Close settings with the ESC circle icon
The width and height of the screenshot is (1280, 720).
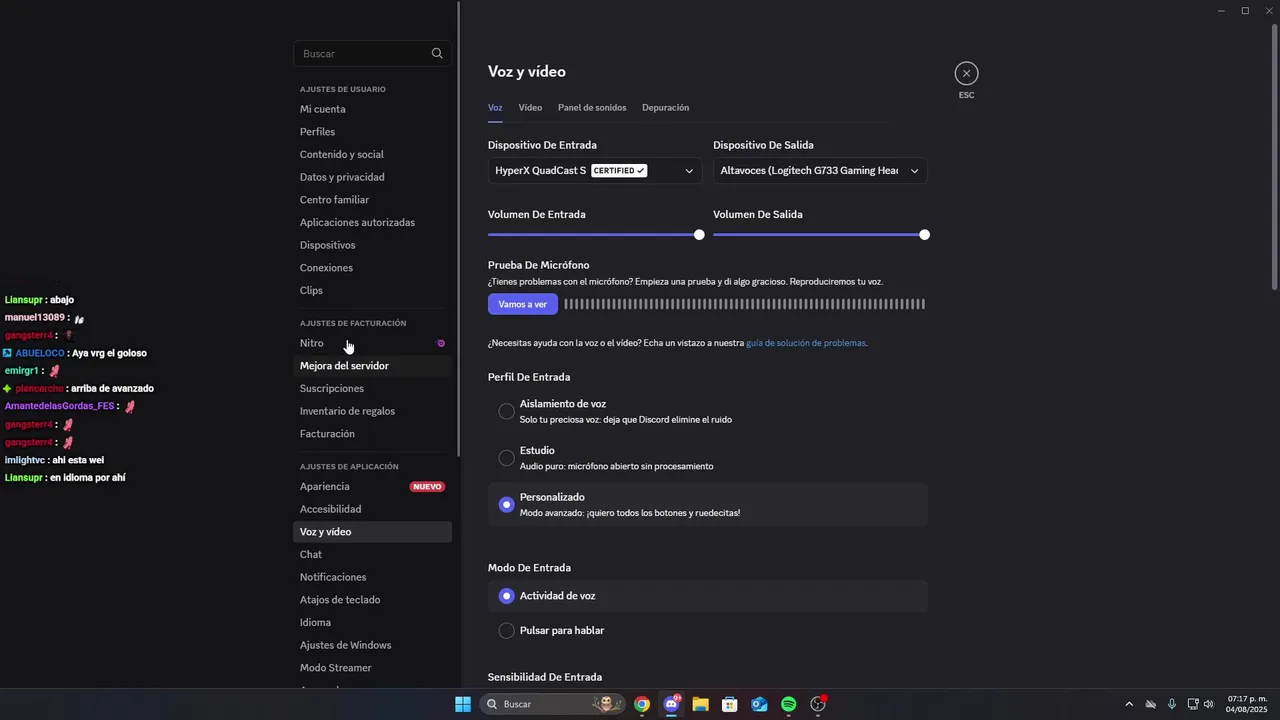coord(966,73)
